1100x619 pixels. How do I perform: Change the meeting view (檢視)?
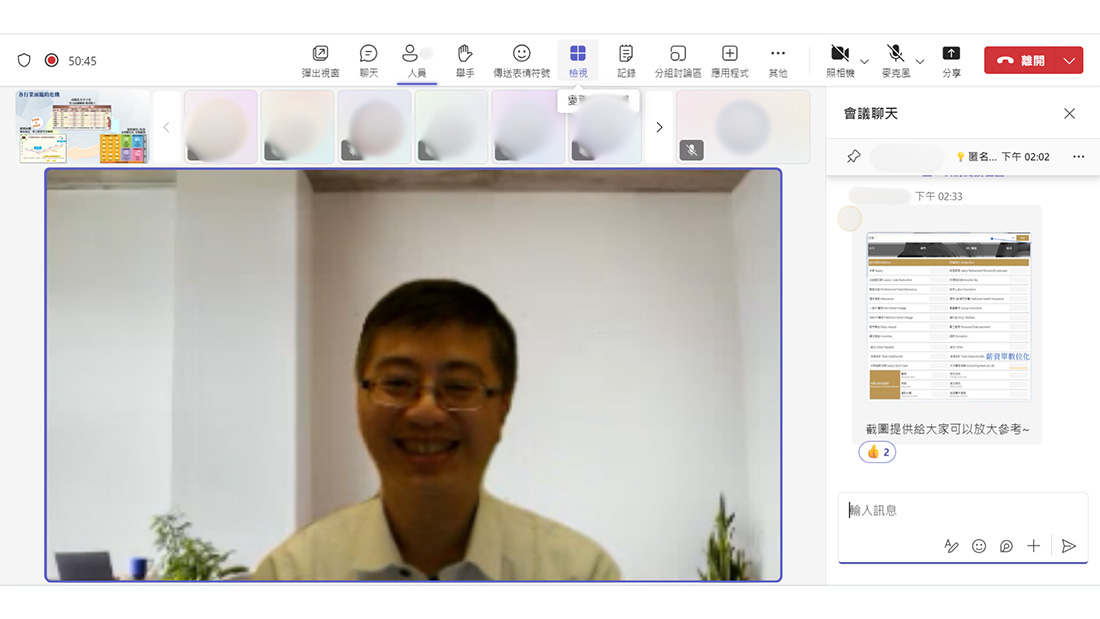click(578, 61)
